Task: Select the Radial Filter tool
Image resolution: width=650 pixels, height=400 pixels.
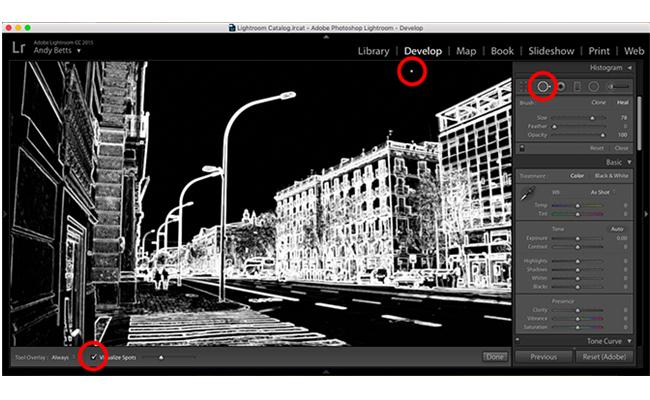Action: point(594,87)
